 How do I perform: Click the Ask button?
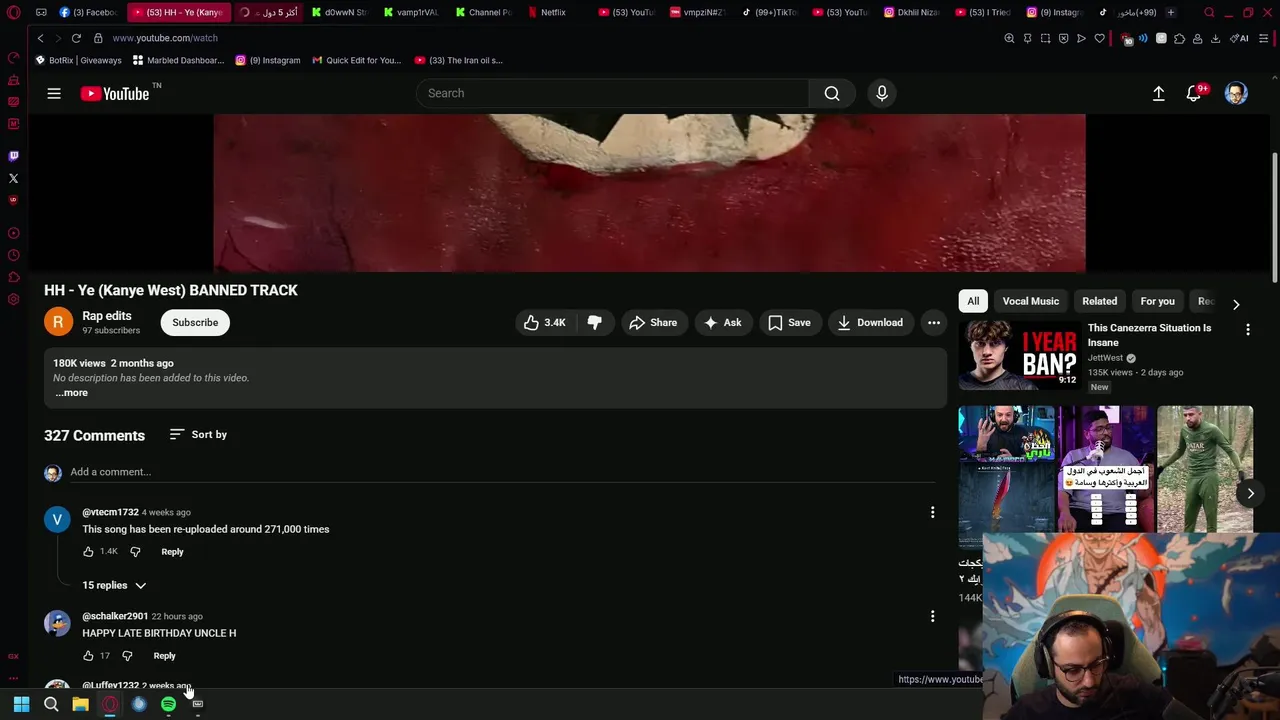tap(722, 322)
